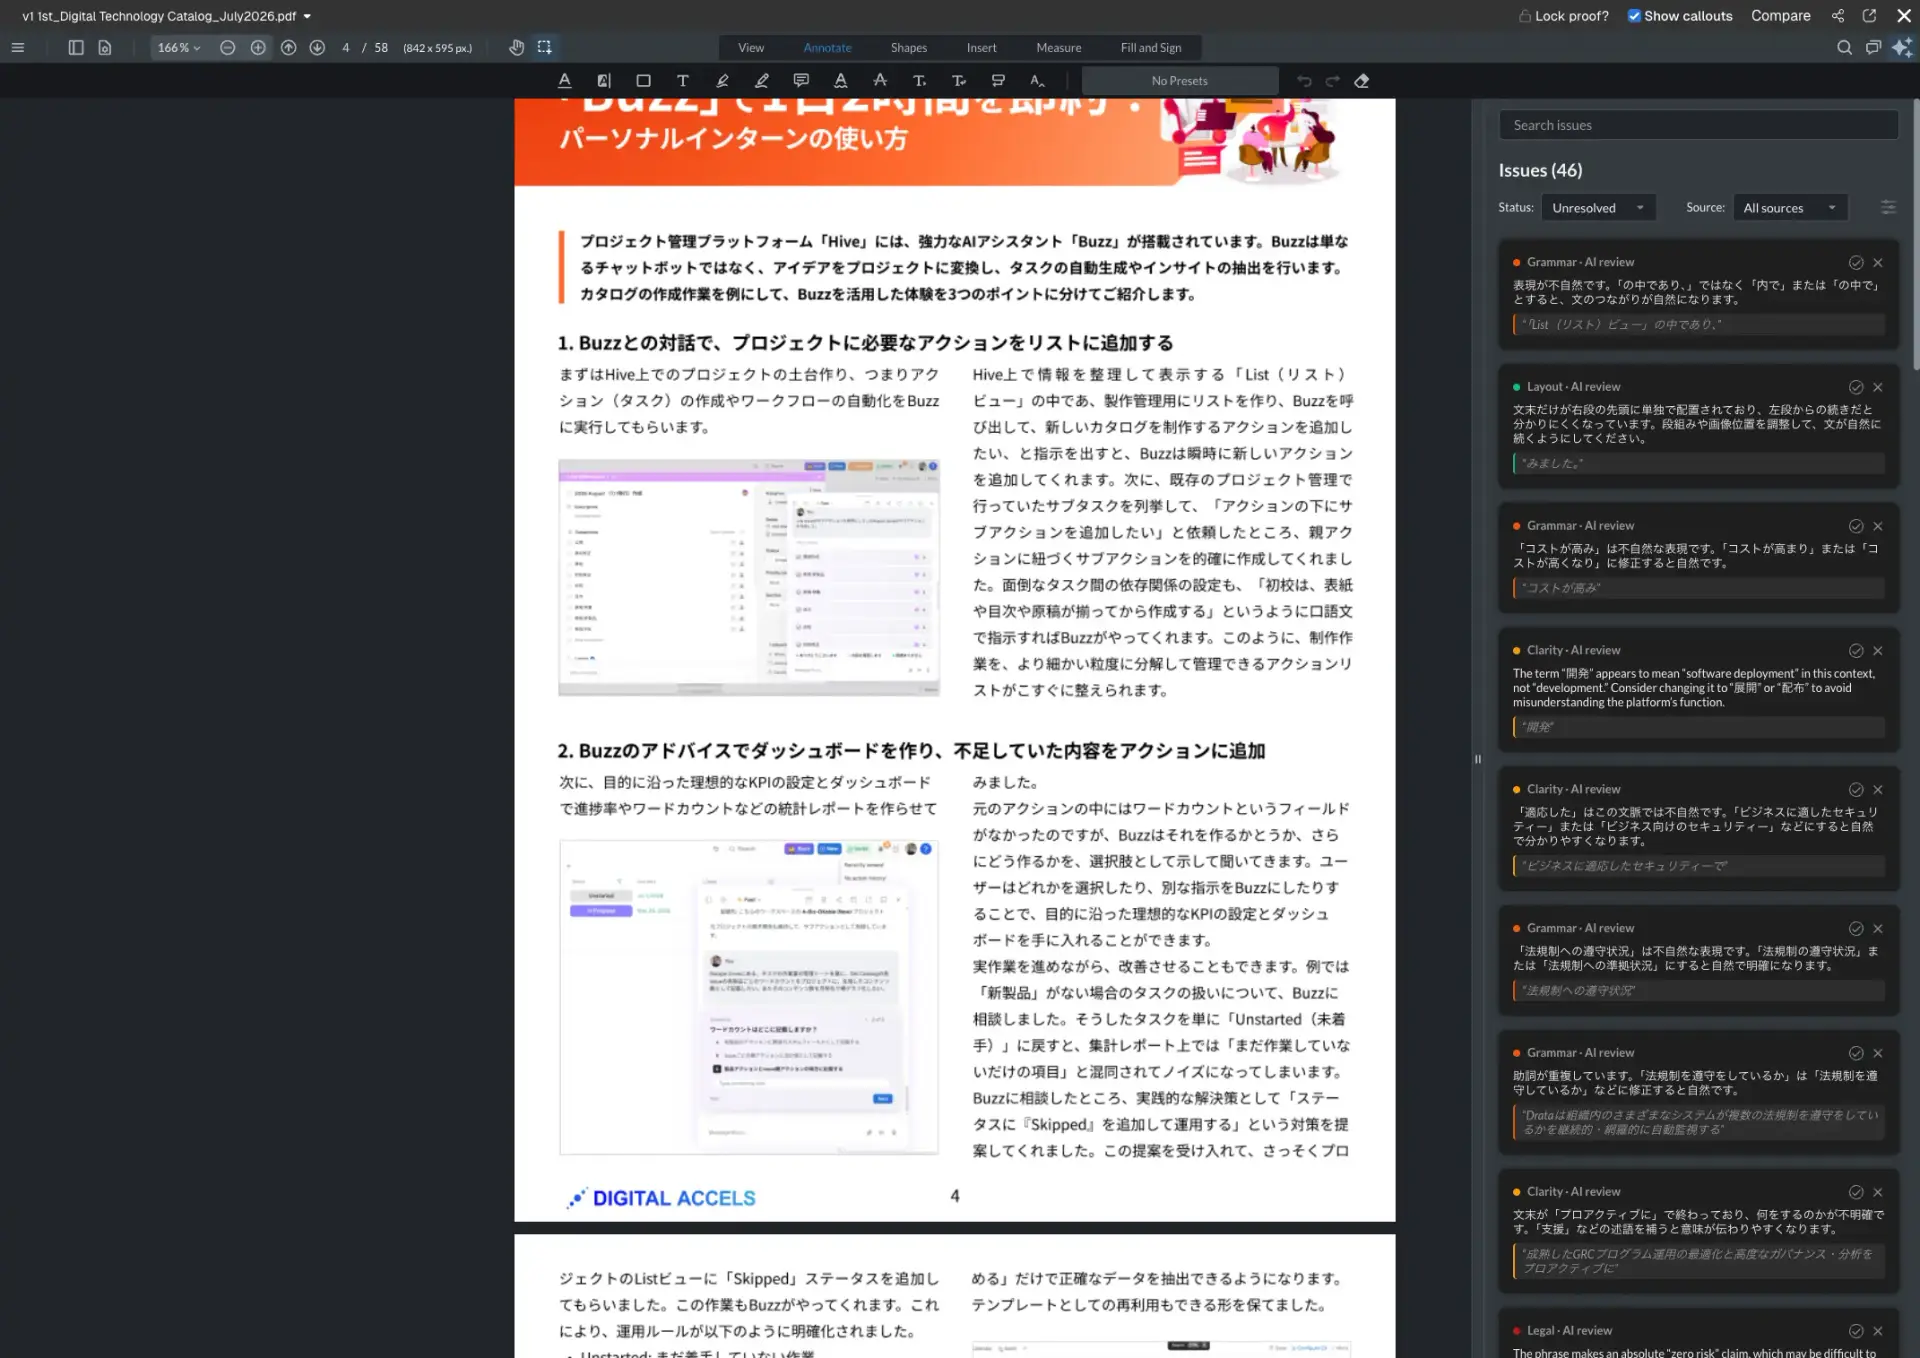This screenshot has width=1920, height=1358.
Task: Select the strikethrough text tool
Action: pyautogui.click(x=880, y=80)
